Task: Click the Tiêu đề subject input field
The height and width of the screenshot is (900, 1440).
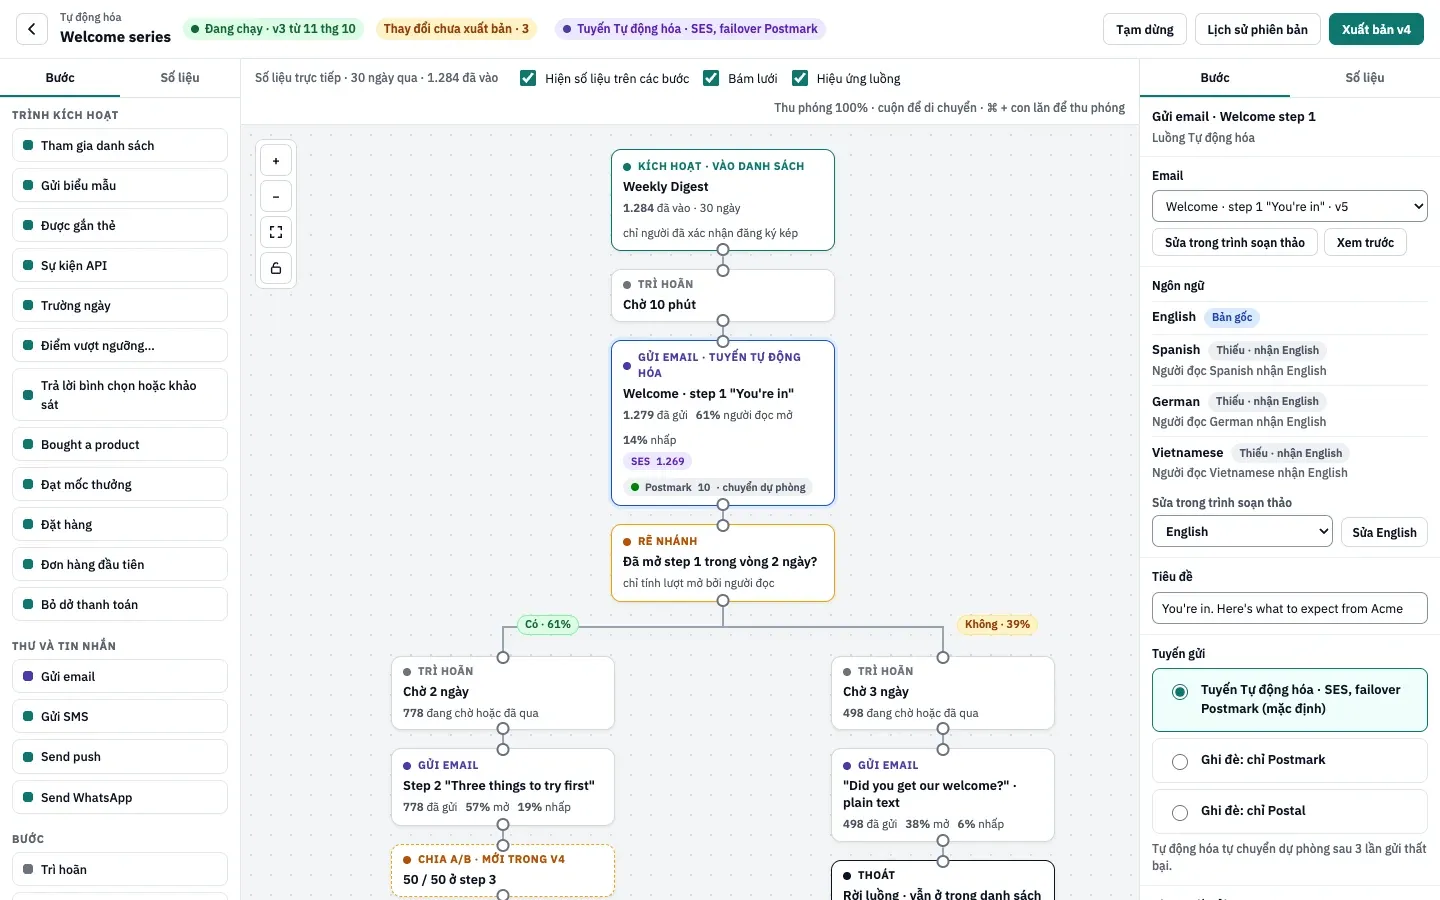Action: (x=1290, y=608)
